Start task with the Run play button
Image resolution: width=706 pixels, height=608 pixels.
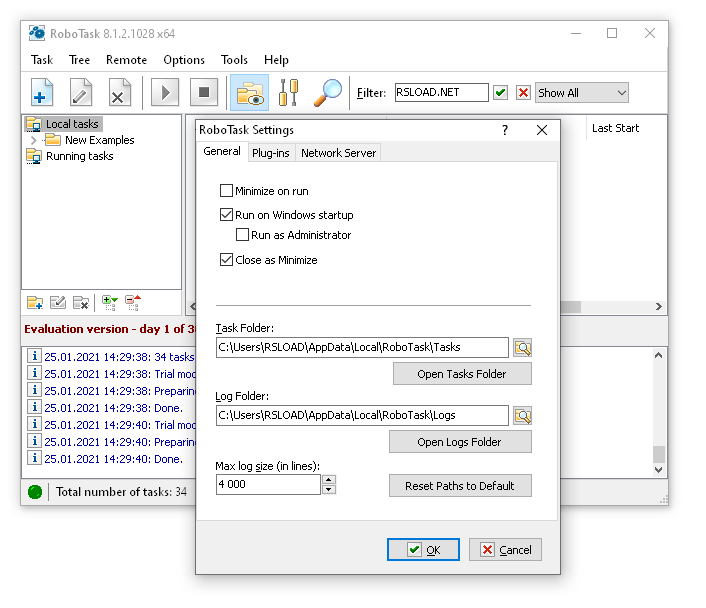click(165, 93)
